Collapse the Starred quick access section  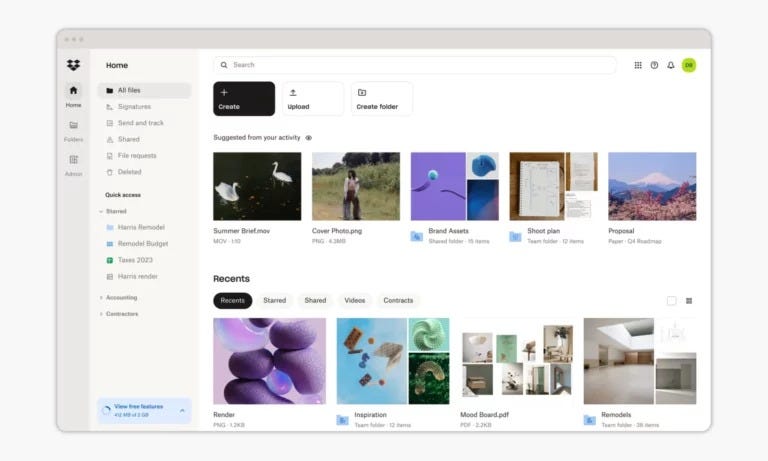(x=101, y=211)
